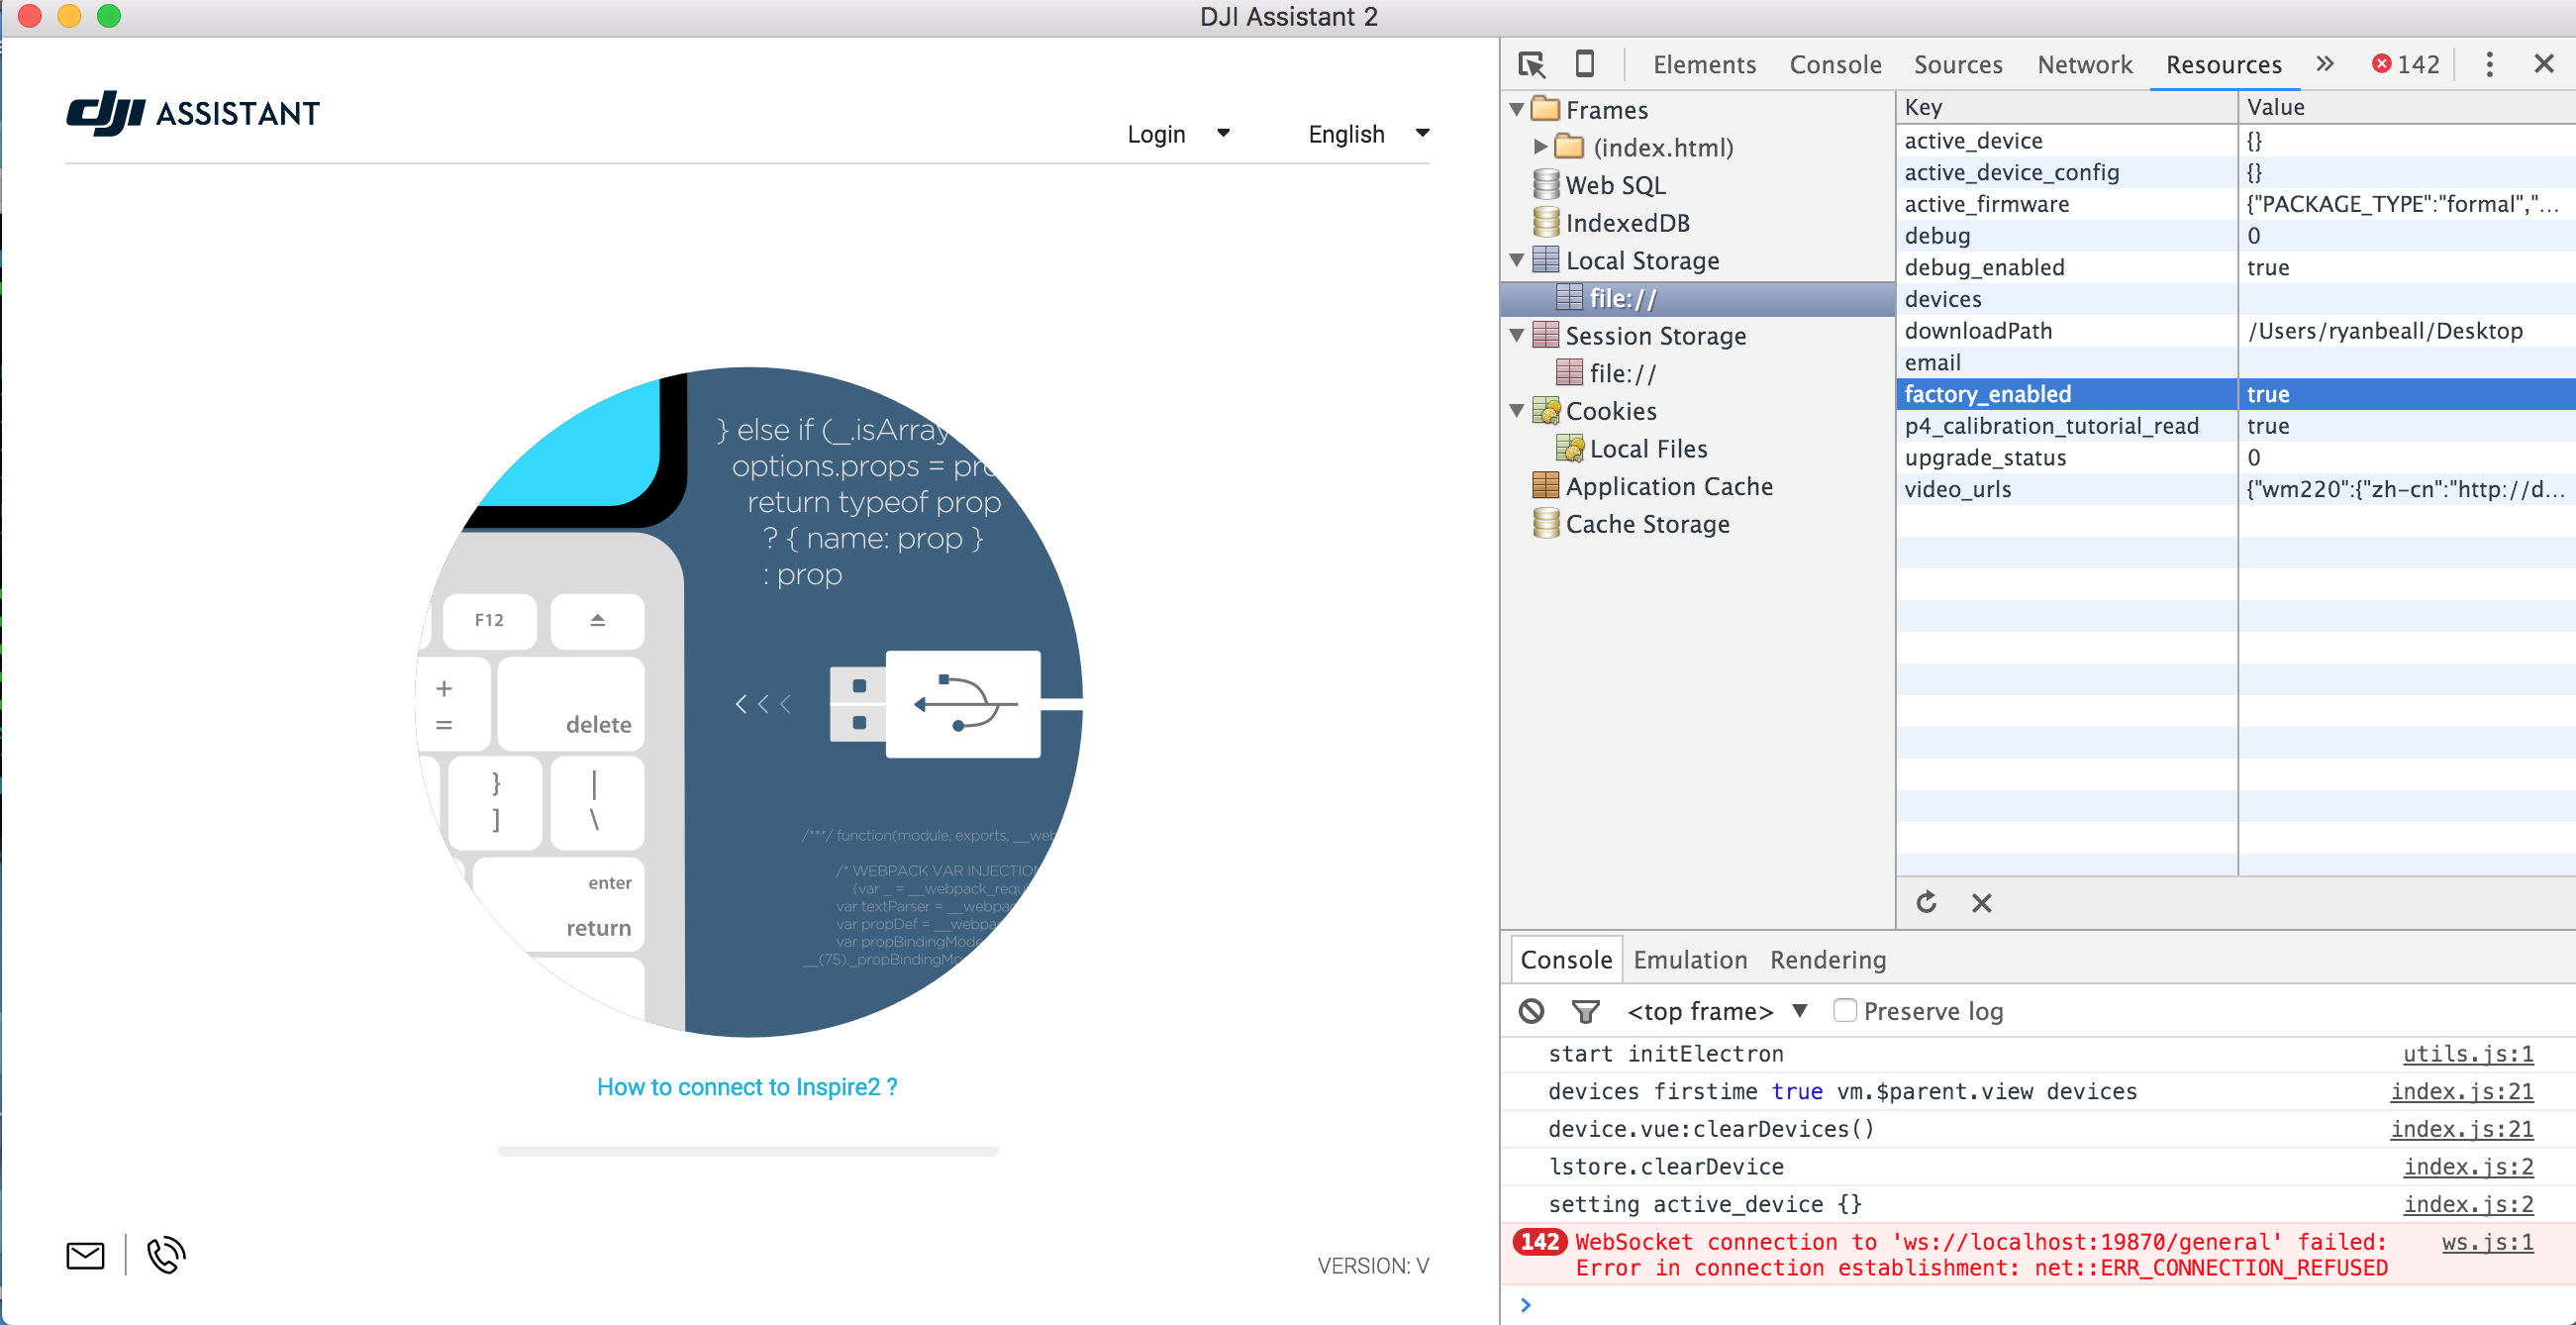Collapse the Cookies tree section
Image resolution: width=2576 pixels, height=1325 pixels.
pyautogui.click(x=1516, y=411)
